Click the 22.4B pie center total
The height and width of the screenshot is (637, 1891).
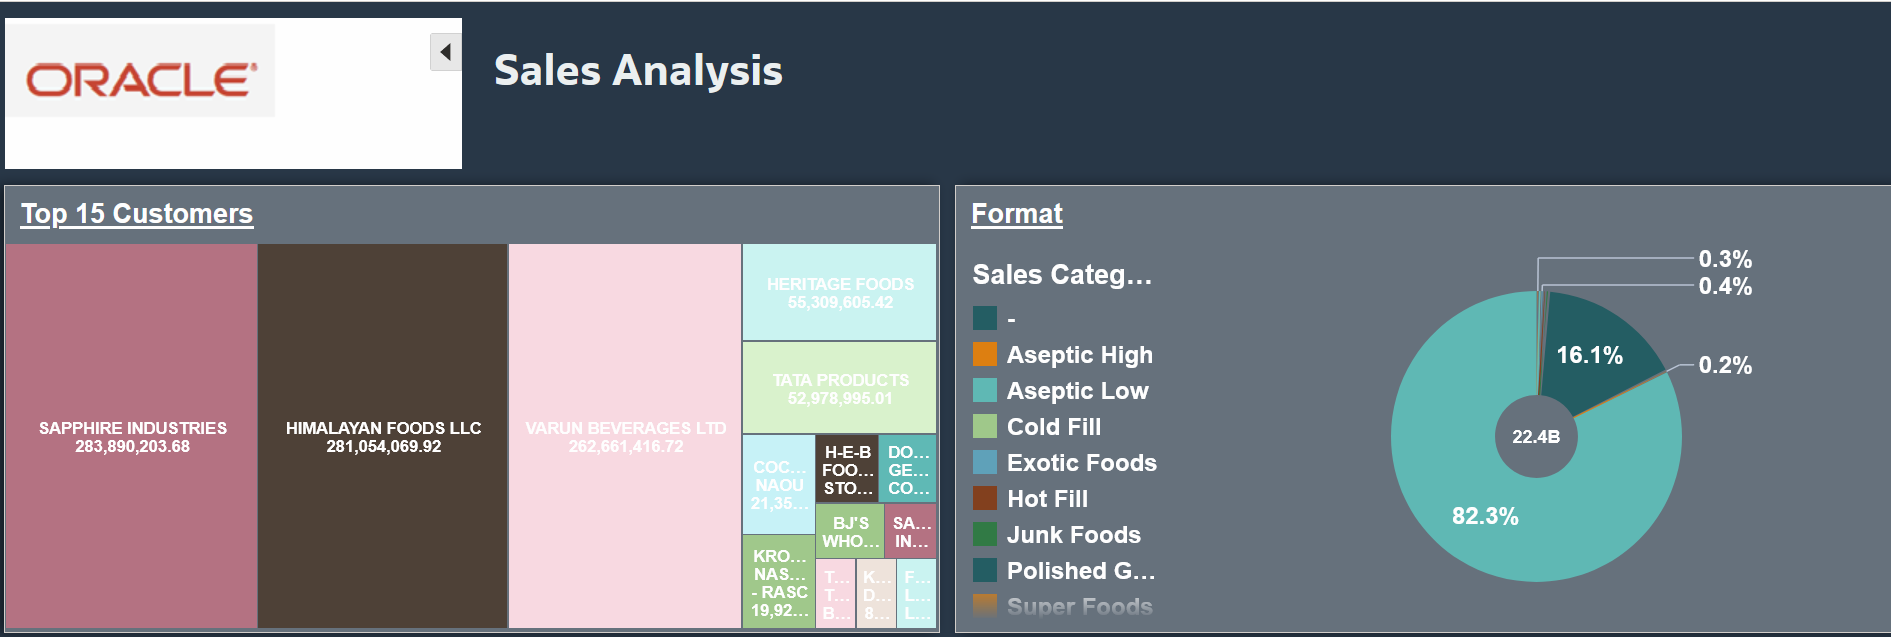click(1536, 437)
